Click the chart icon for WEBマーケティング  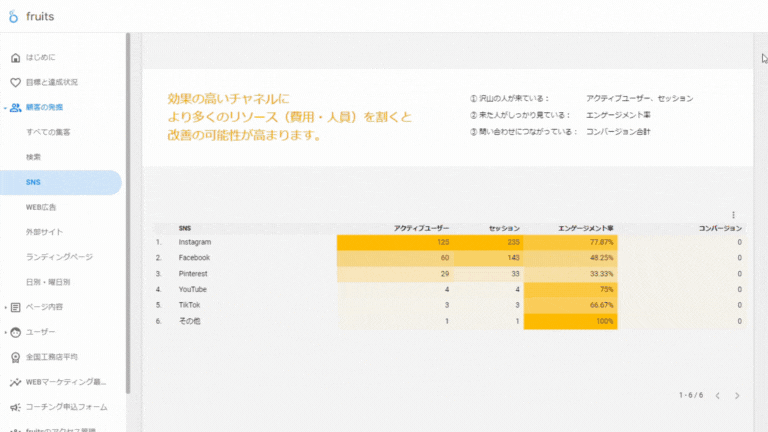pyautogui.click(x=15, y=383)
